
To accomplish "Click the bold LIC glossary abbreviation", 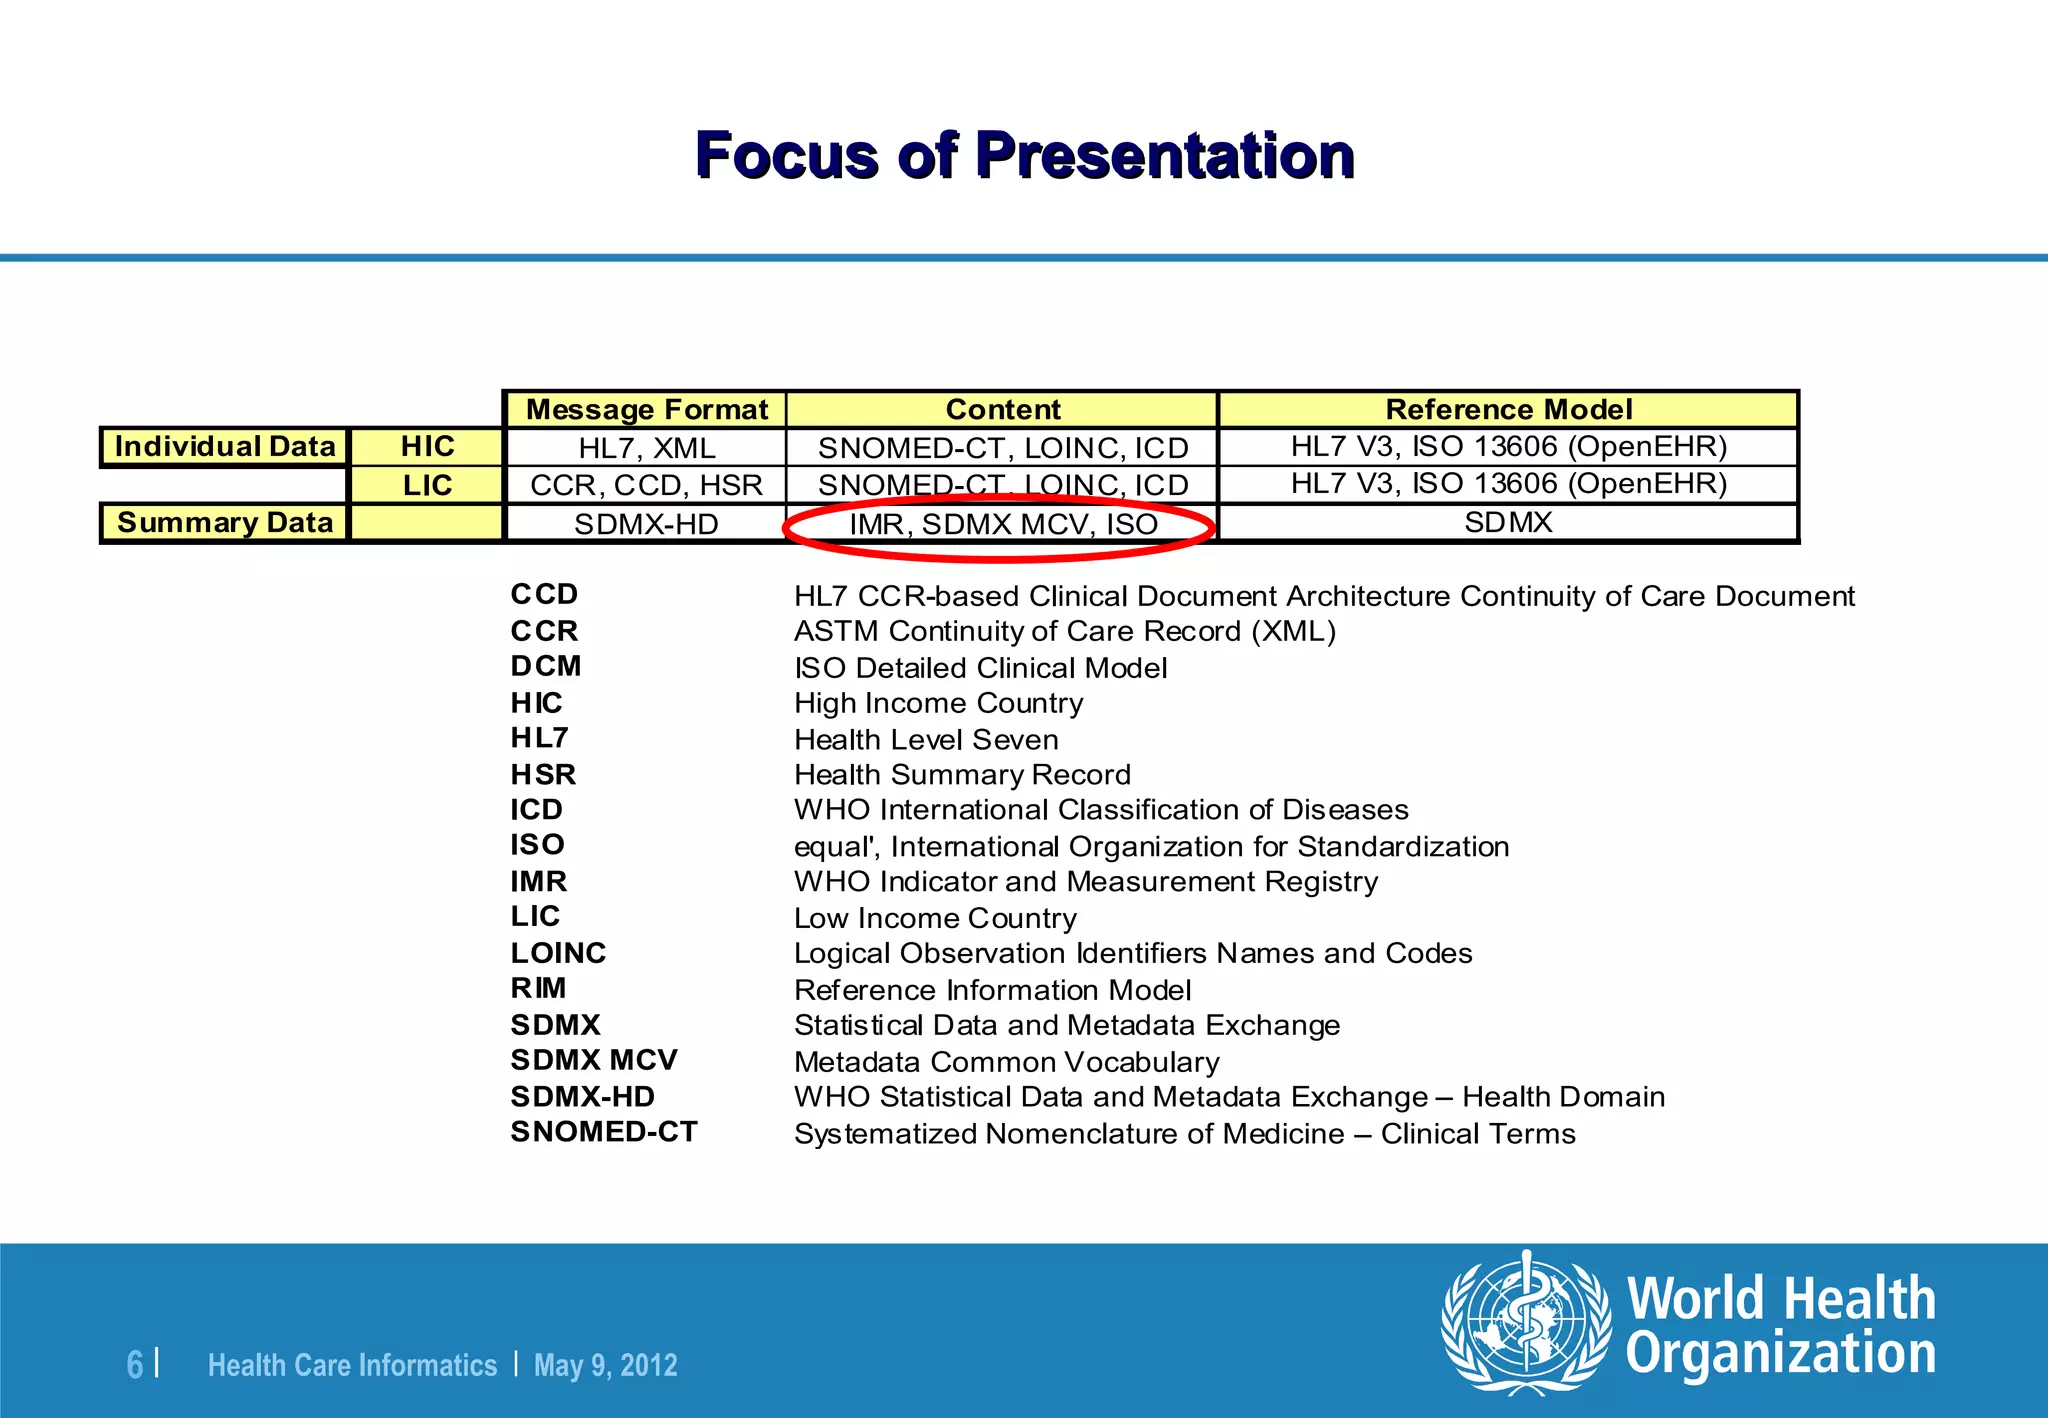I will 535,917.
